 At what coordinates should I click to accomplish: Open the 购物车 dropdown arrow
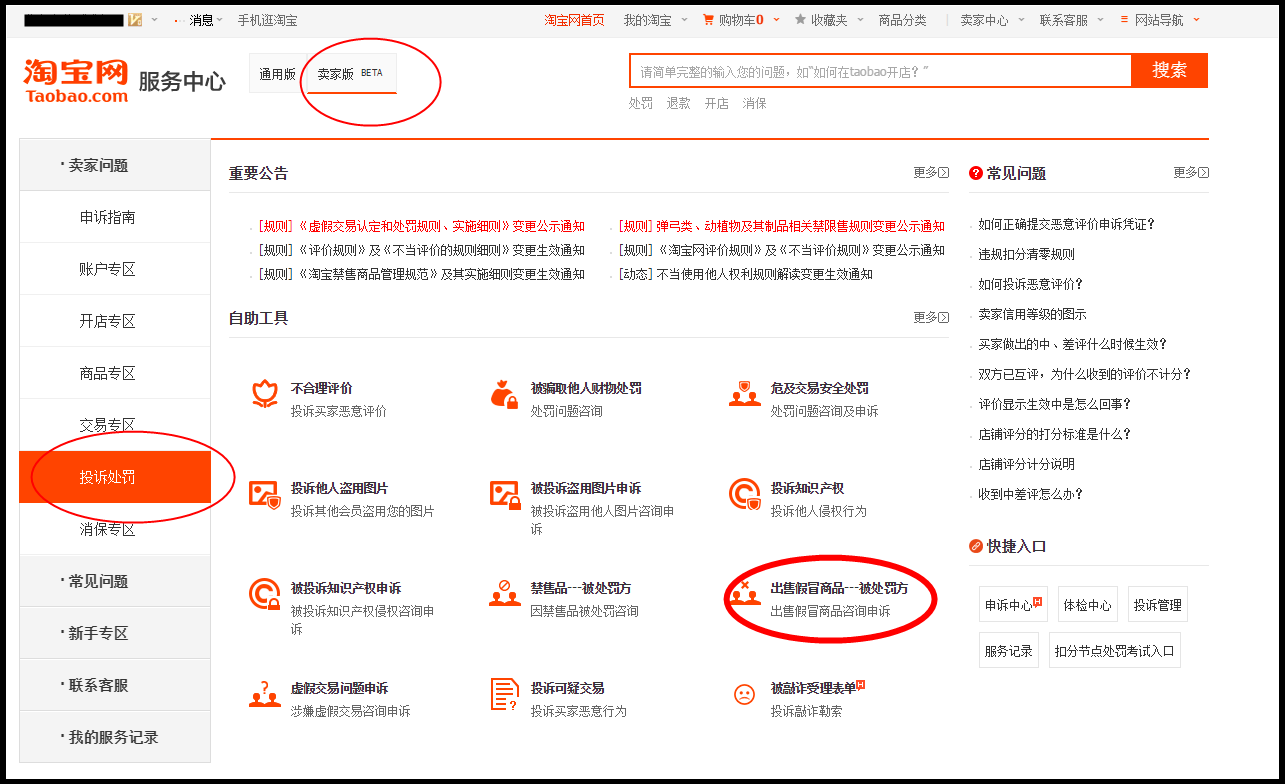coord(776,20)
